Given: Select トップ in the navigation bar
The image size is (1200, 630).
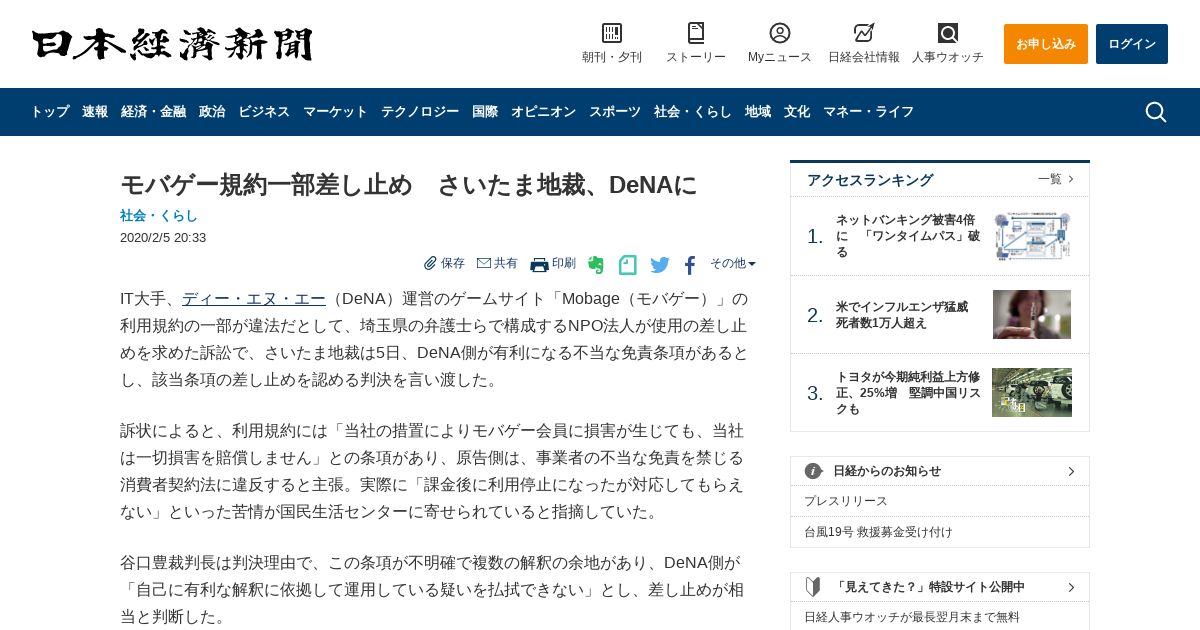Looking at the screenshot, I should pos(50,112).
